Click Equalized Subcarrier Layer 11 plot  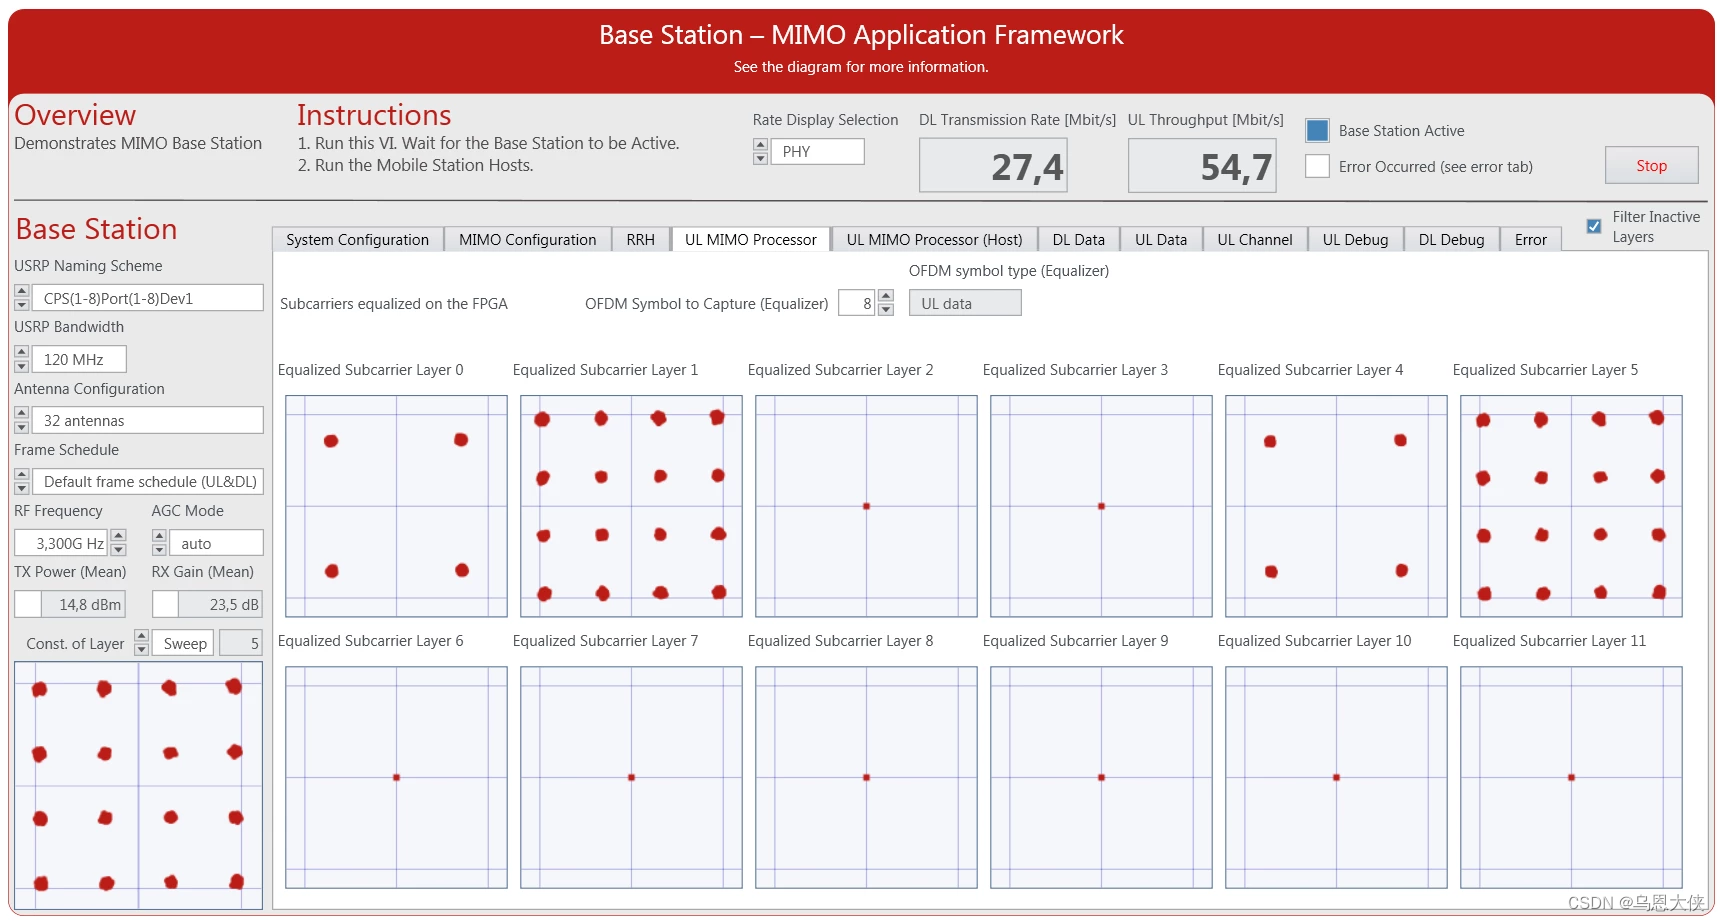pos(1571,777)
